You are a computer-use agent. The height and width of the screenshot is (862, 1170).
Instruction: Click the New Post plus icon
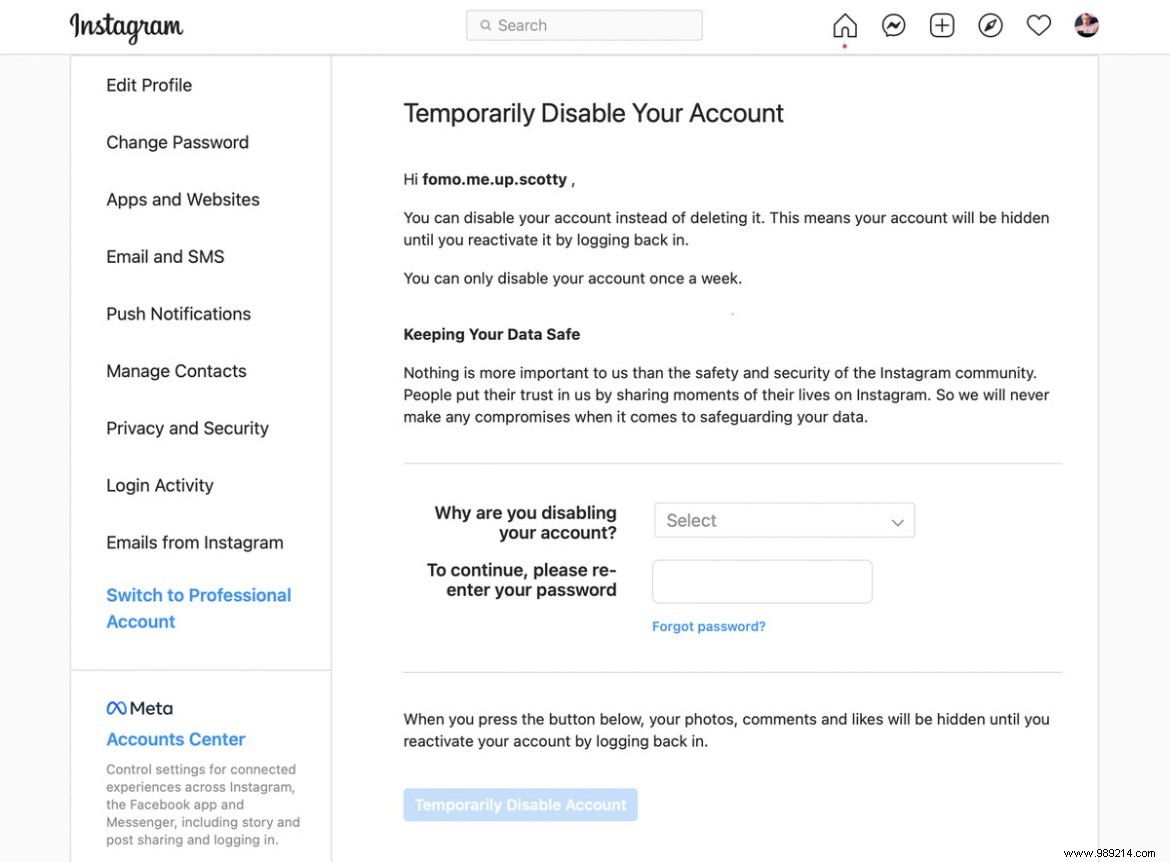[941, 25]
